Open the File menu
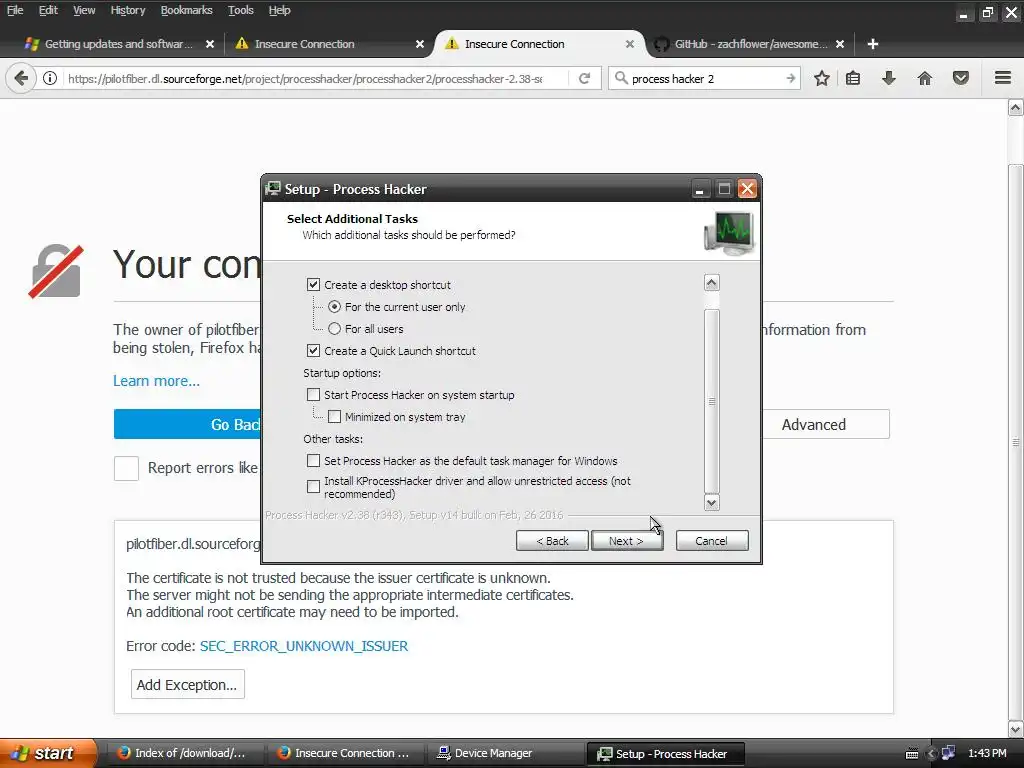1024x768 pixels. [x=14, y=10]
